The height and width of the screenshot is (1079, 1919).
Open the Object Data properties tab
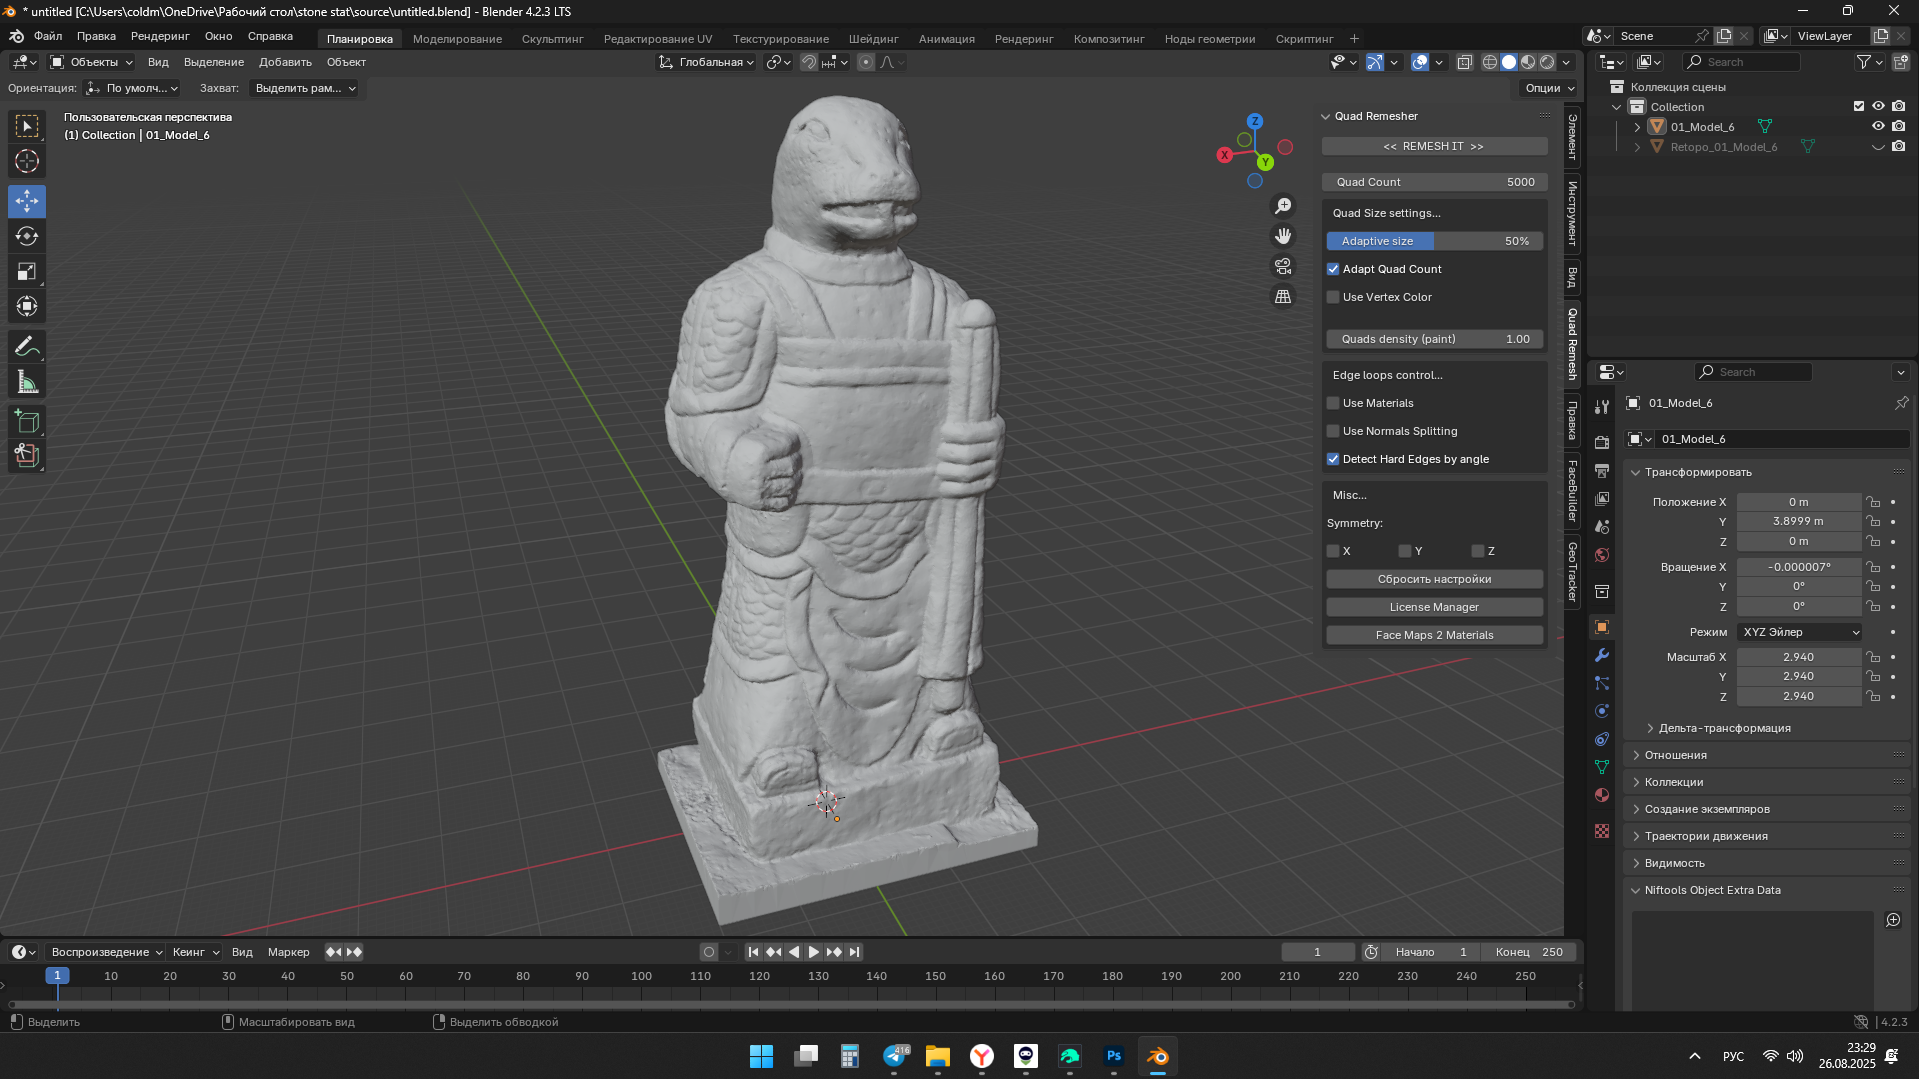[1602, 767]
